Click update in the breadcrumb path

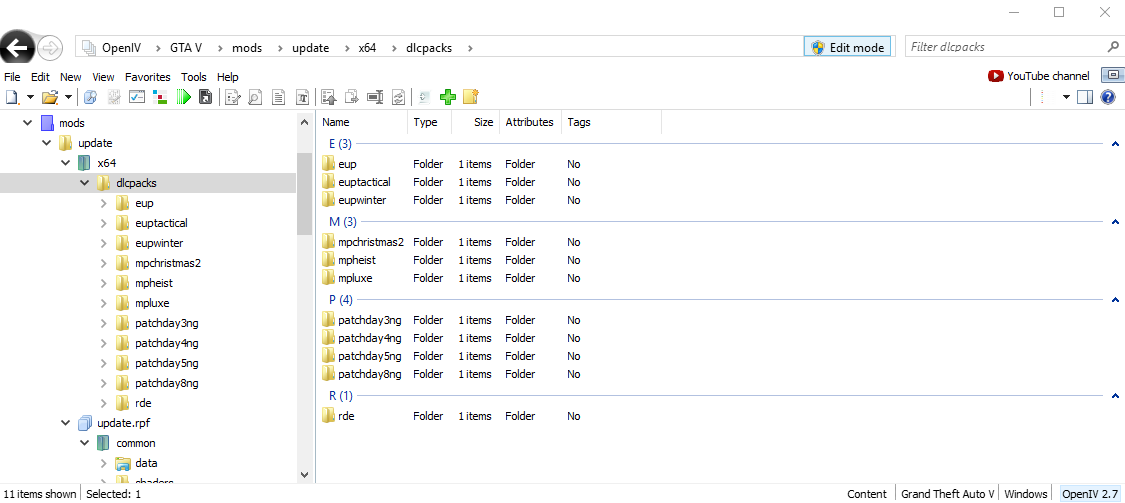[310, 48]
